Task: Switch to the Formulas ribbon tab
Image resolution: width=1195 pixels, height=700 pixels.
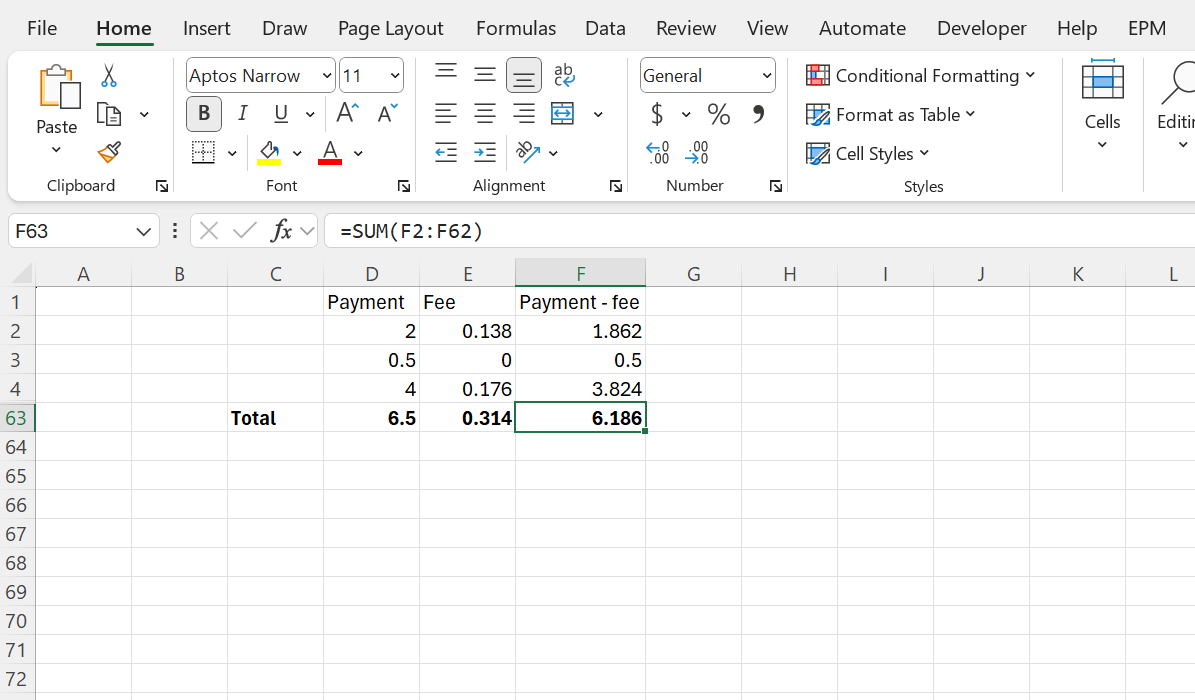Action: pos(516,28)
